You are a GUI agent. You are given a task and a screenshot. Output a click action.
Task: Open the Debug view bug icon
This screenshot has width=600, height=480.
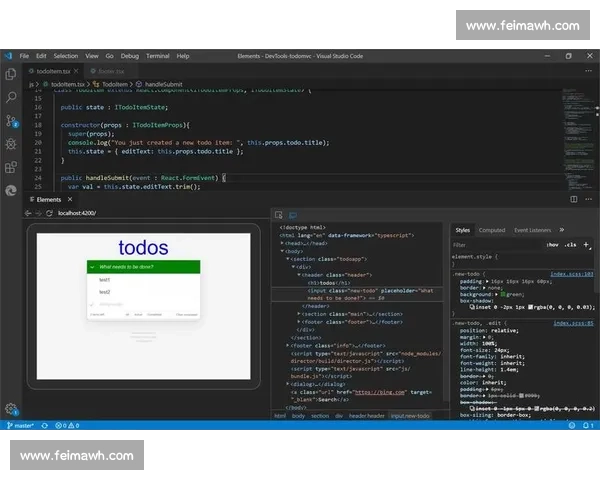pyautogui.click(x=11, y=144)
